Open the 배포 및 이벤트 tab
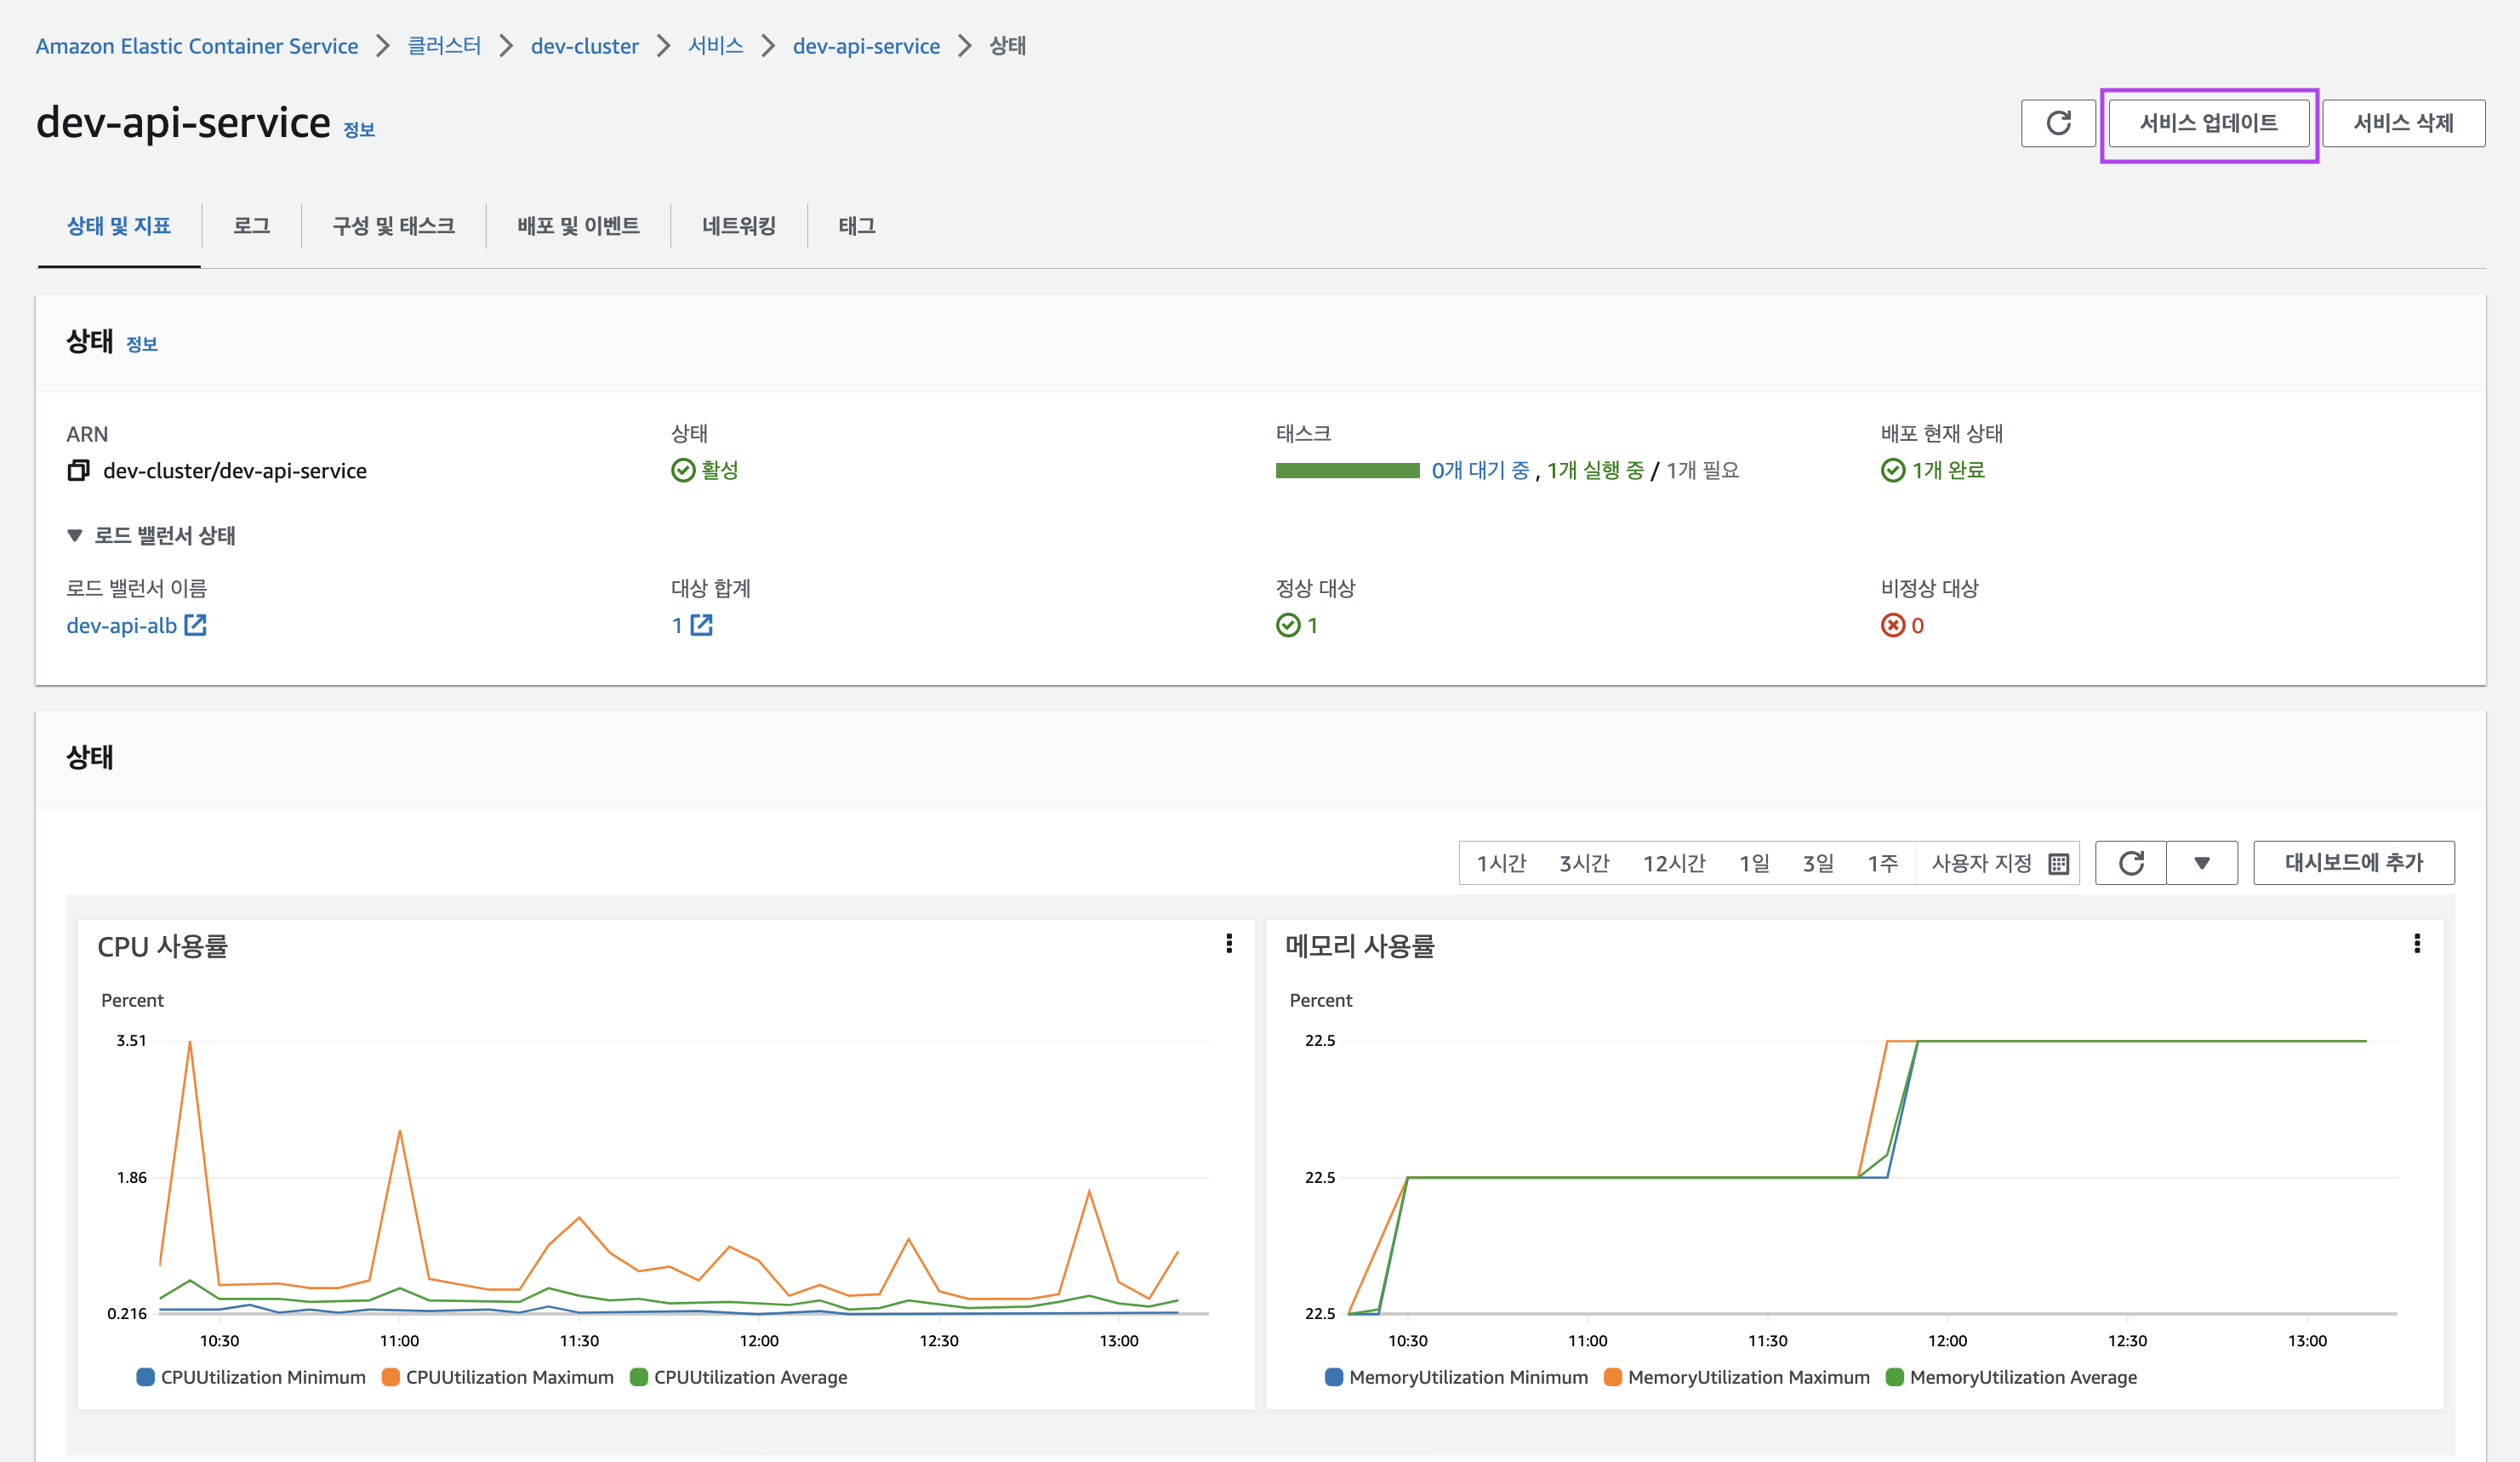Screen dimensions: 2520x1462 point(578,226)
